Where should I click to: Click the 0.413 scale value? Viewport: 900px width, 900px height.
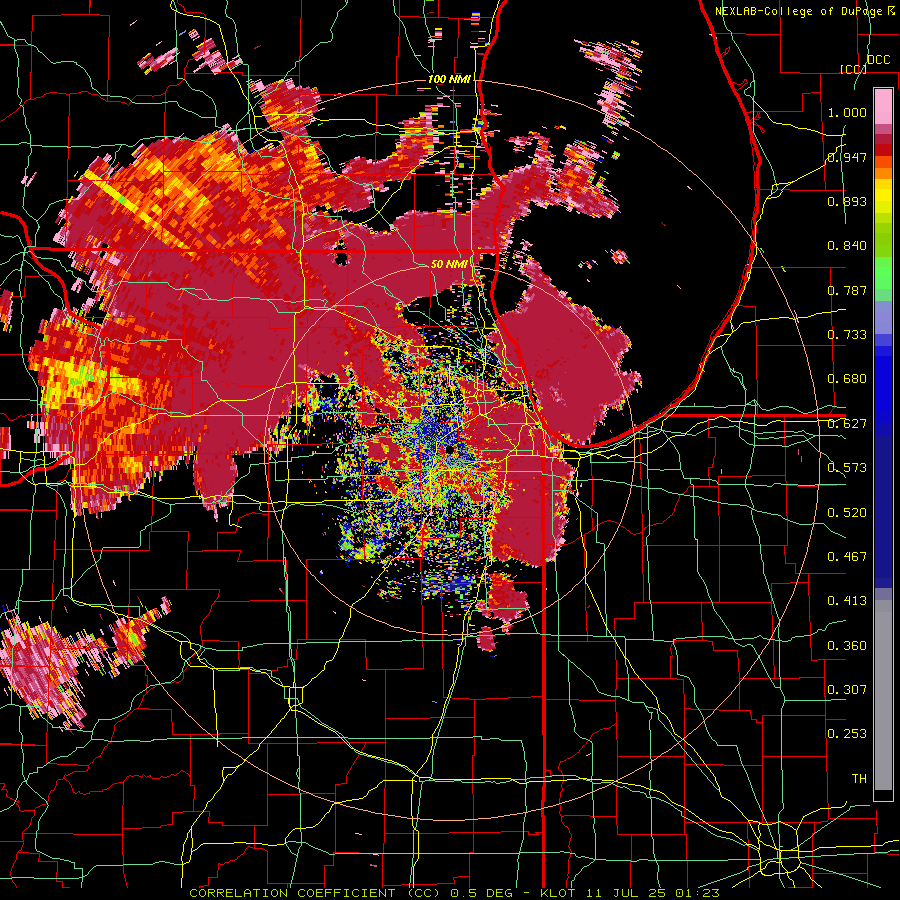point(847,601)
